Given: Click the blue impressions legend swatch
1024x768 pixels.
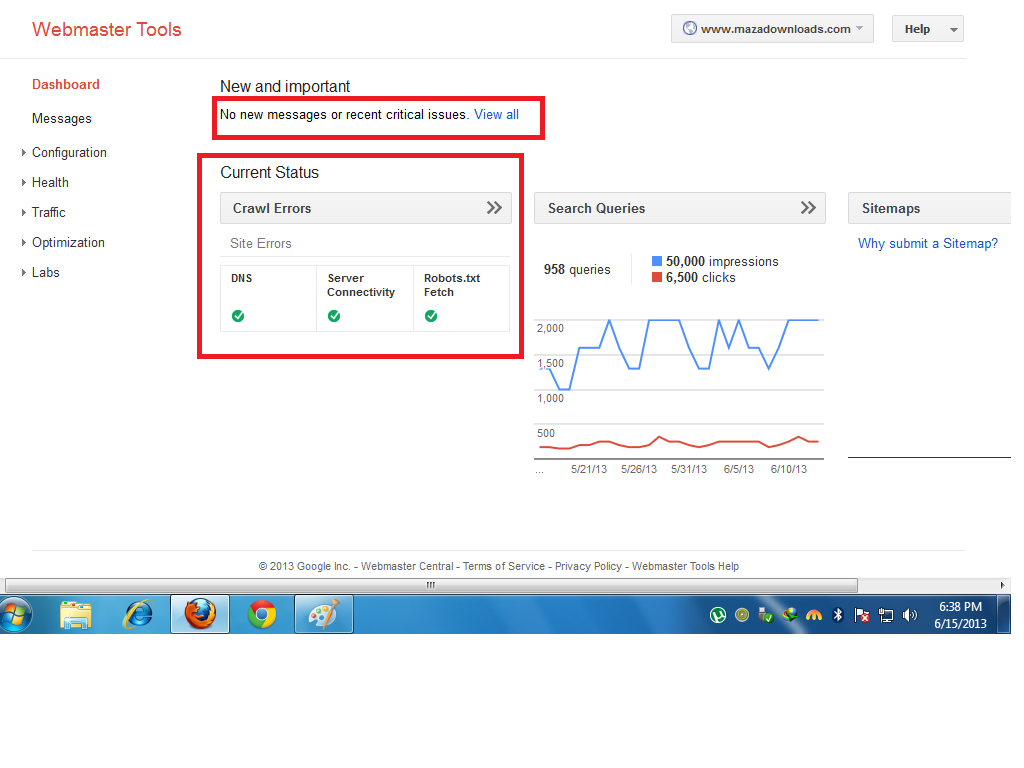Looking at the screenshot, I should pyautogui.click(x=657, y=261).
